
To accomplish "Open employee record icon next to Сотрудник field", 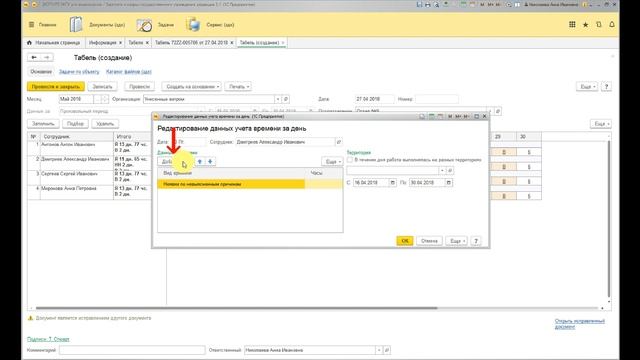I will [x=338, y=142].
